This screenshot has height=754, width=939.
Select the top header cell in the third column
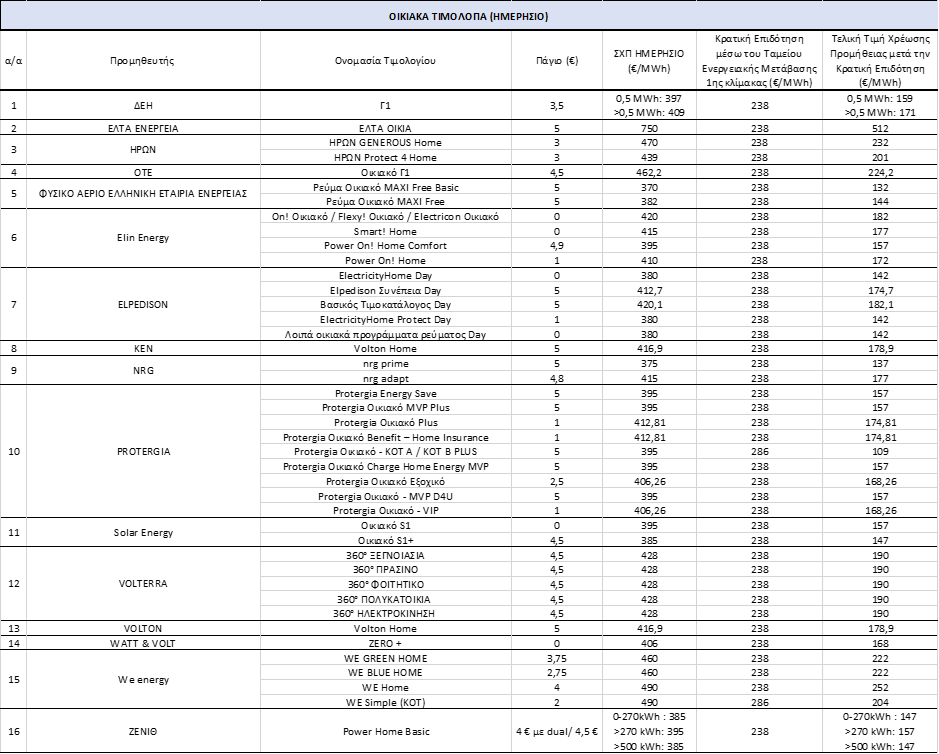(386, 60)
